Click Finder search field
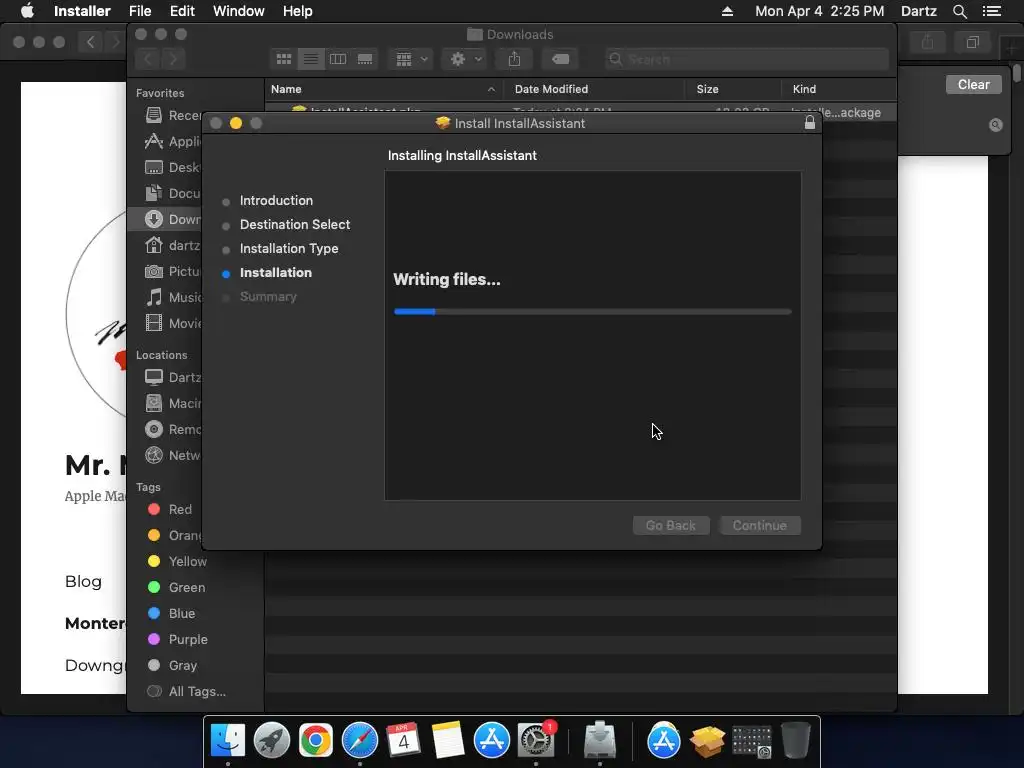1024x768 pixels. 746,59
